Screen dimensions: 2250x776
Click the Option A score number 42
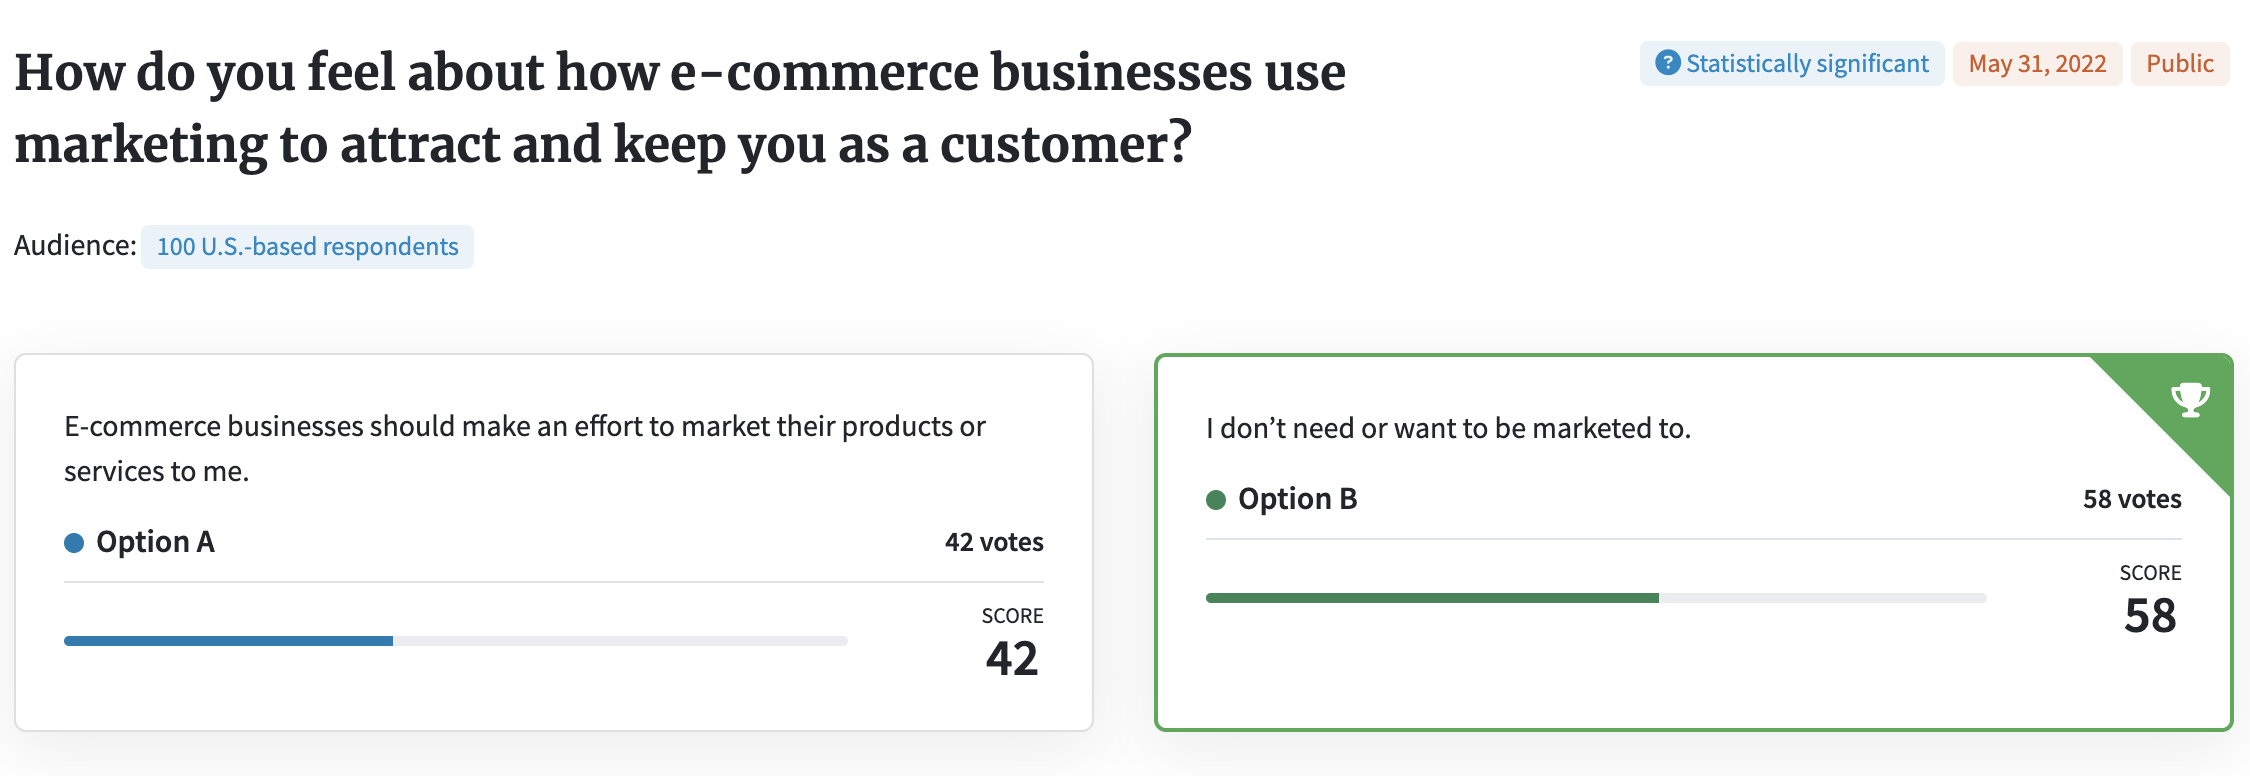(x=1012, y=658)
